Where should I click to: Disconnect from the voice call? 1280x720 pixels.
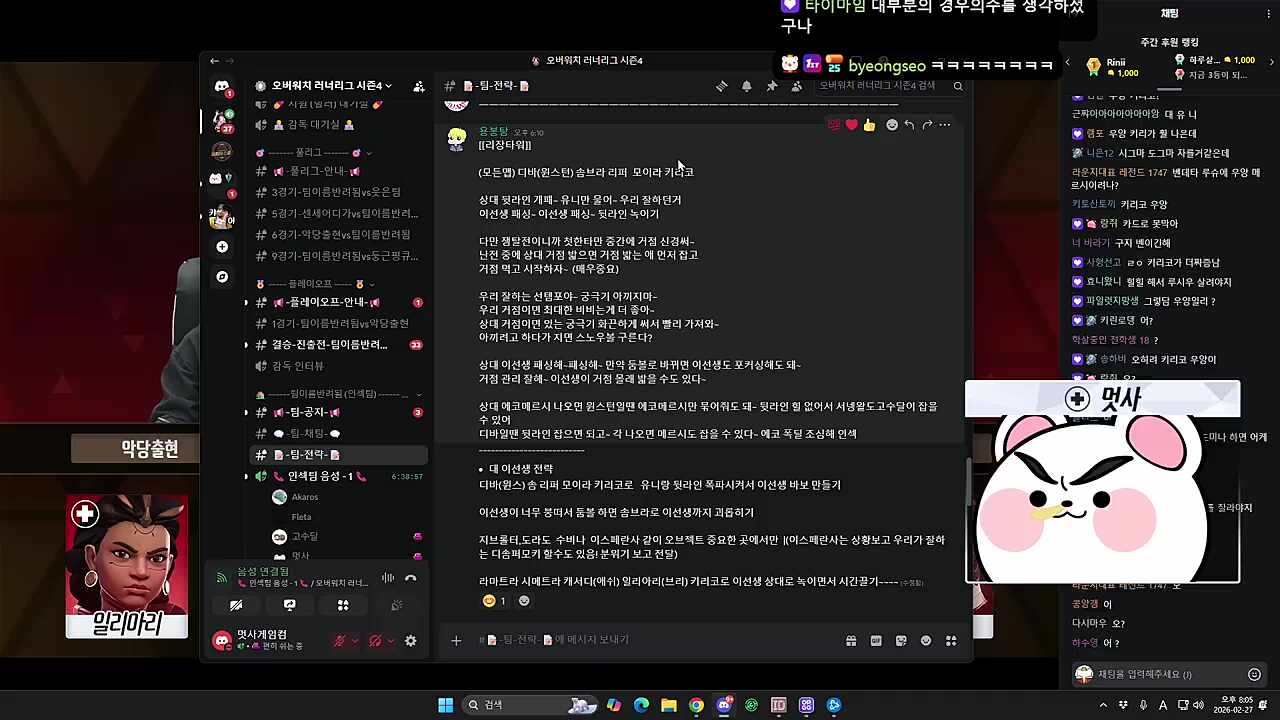point(410,578)
